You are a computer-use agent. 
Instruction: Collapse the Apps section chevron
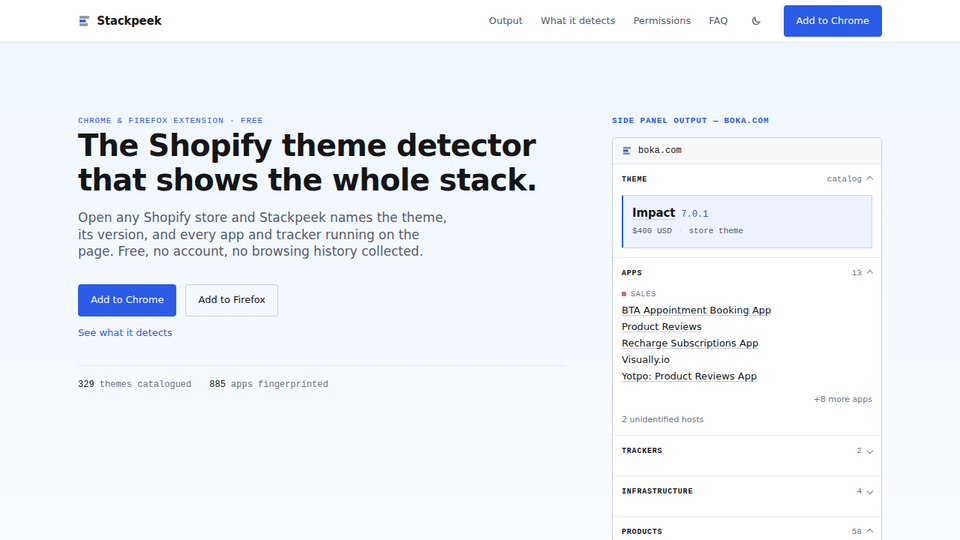[x=870, y=272]
